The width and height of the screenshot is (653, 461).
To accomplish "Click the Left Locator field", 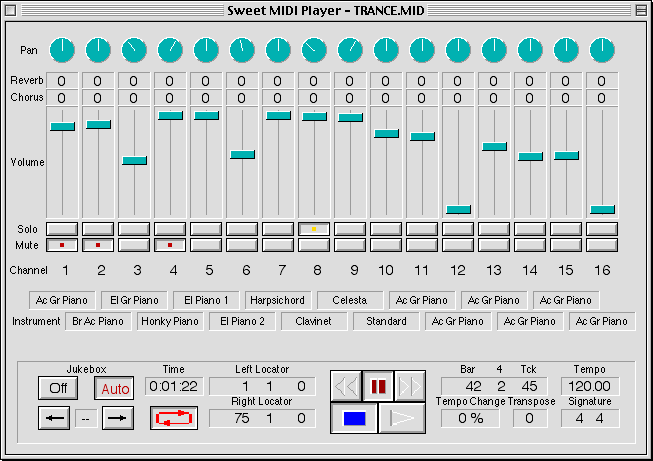I will [262, 386].
